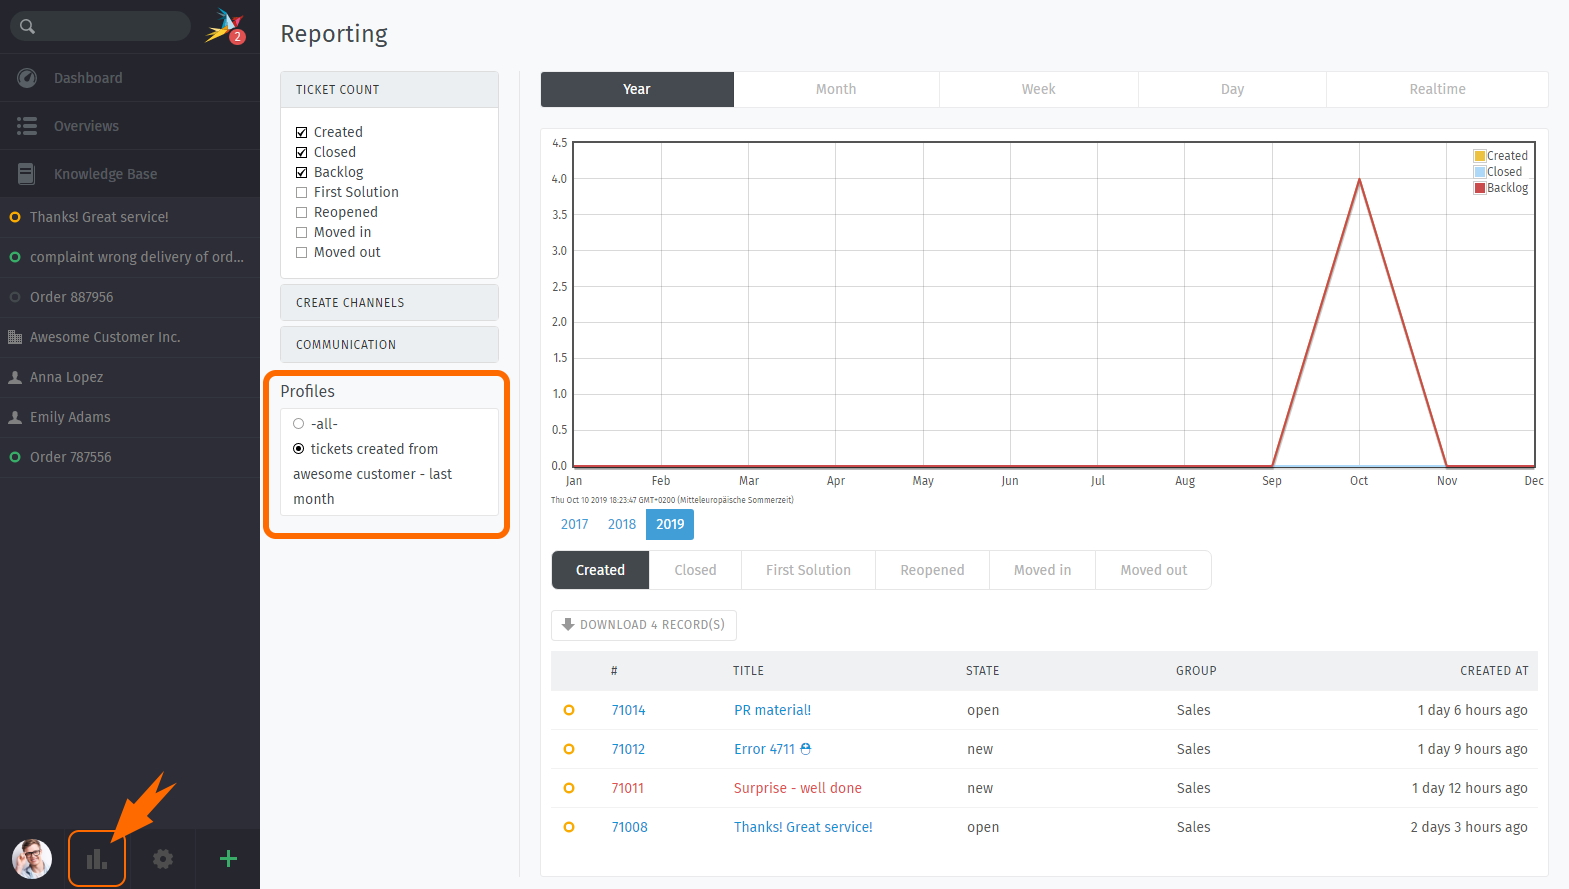1569x889 pixels.
Task: Click the Knowledge Base book icon
Action: coord(27,174)
